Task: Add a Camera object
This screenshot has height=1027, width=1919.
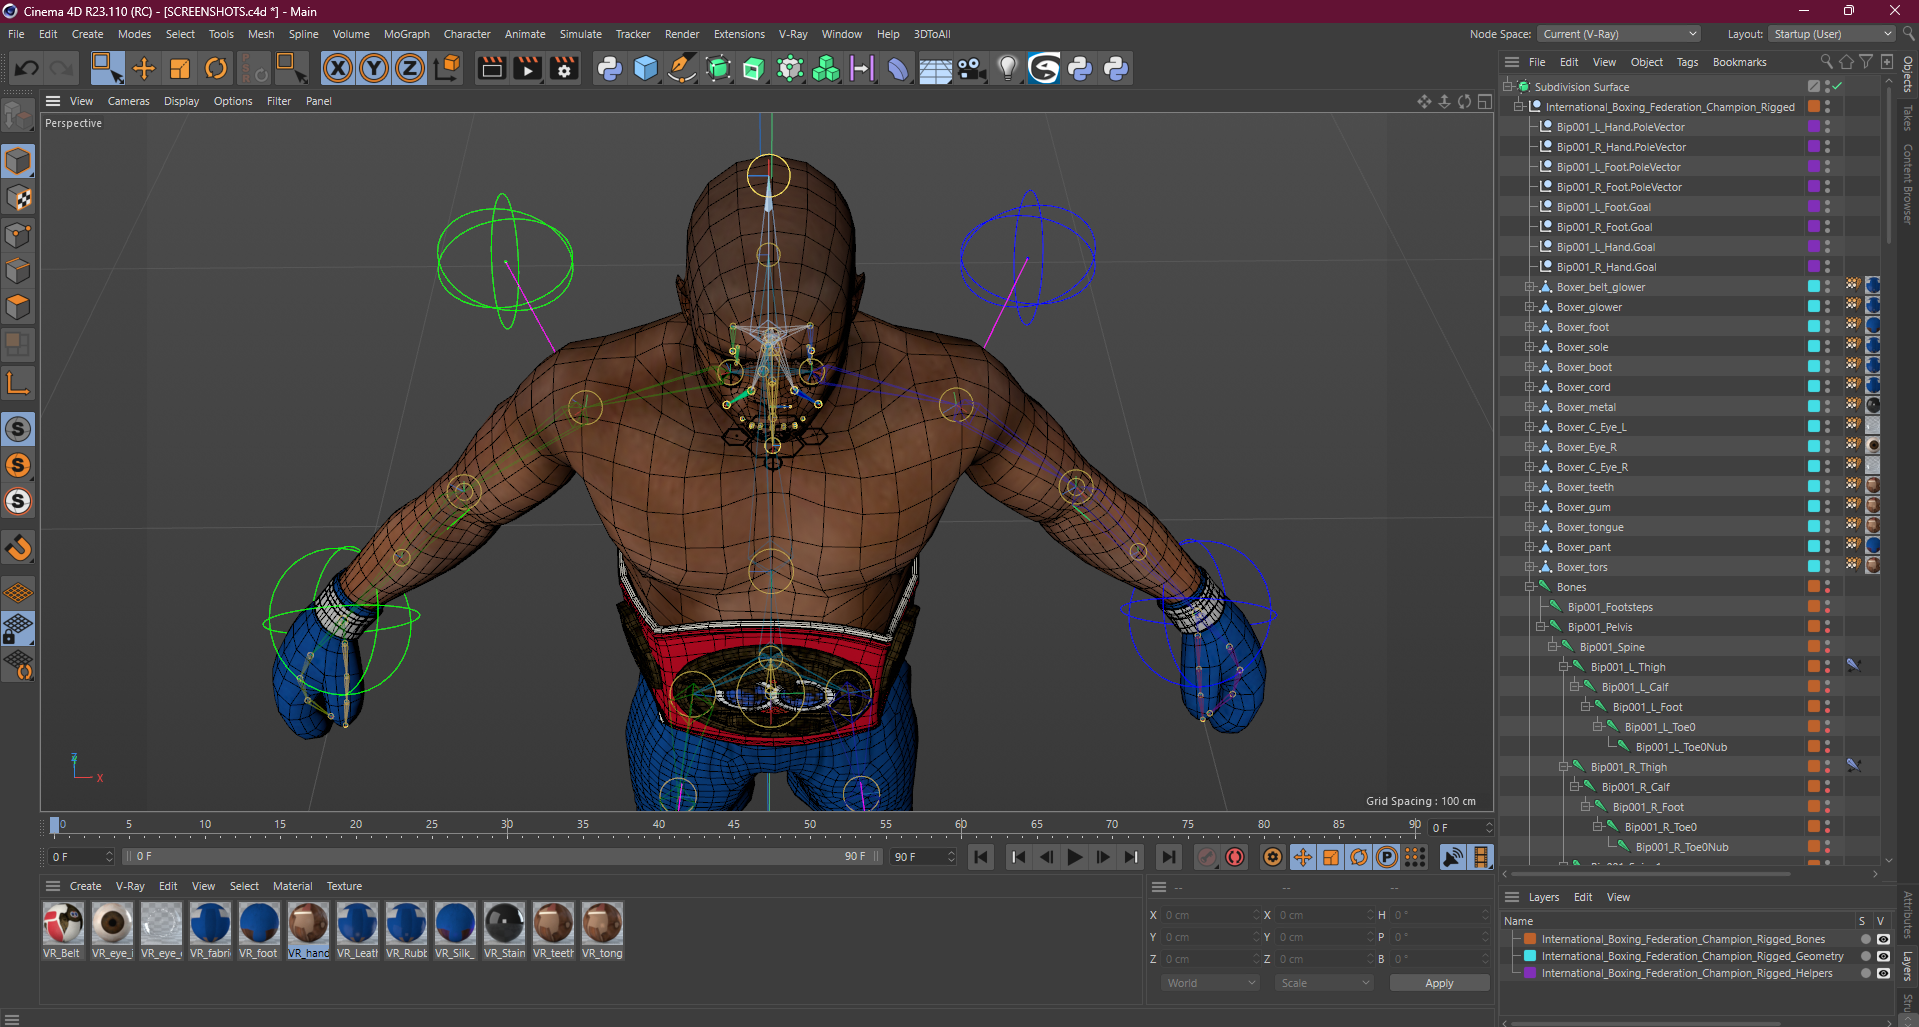Action: click(x=971, y=68)
